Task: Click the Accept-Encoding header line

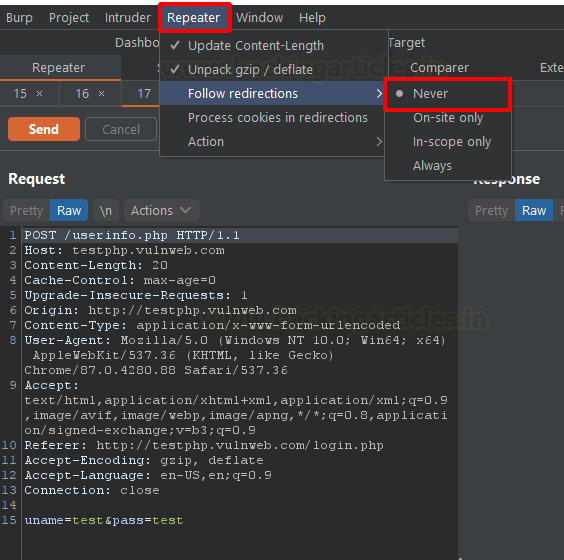Action: (x=144, y=460)
